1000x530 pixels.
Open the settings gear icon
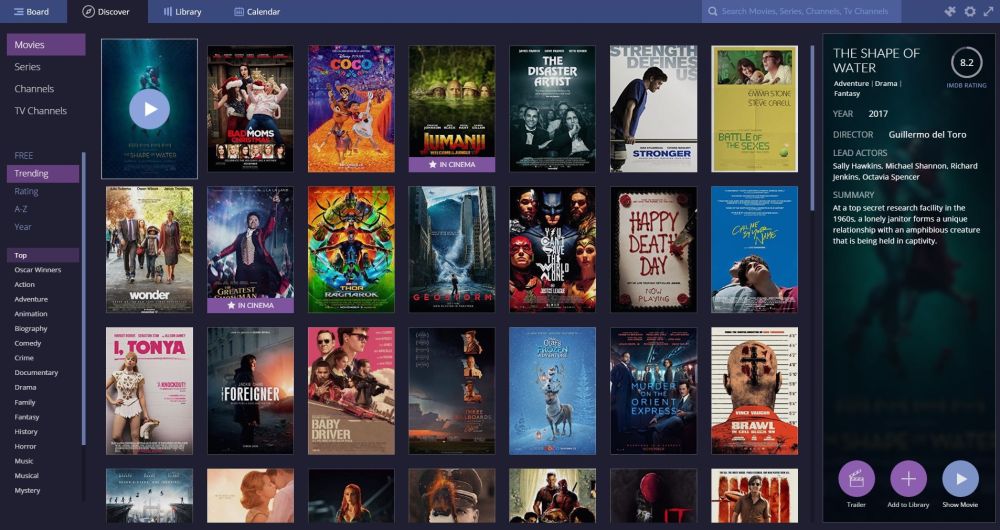click(x=970, y=11)
